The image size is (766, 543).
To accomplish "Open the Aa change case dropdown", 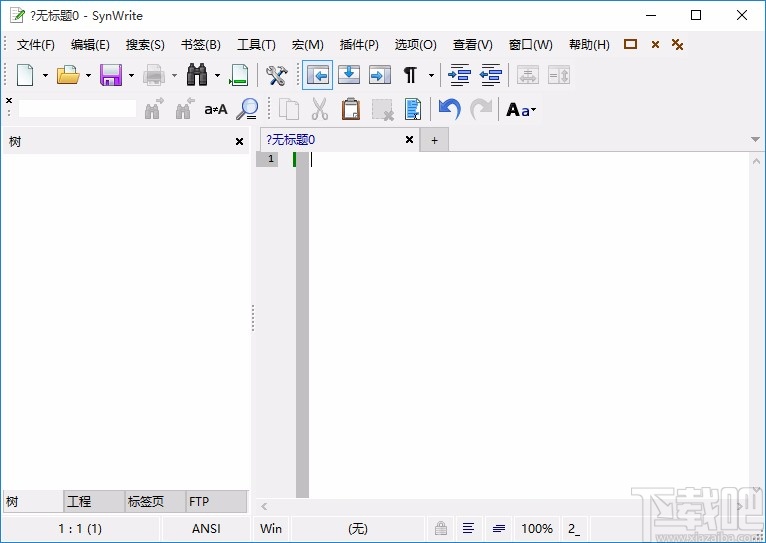I will point(521,110).
